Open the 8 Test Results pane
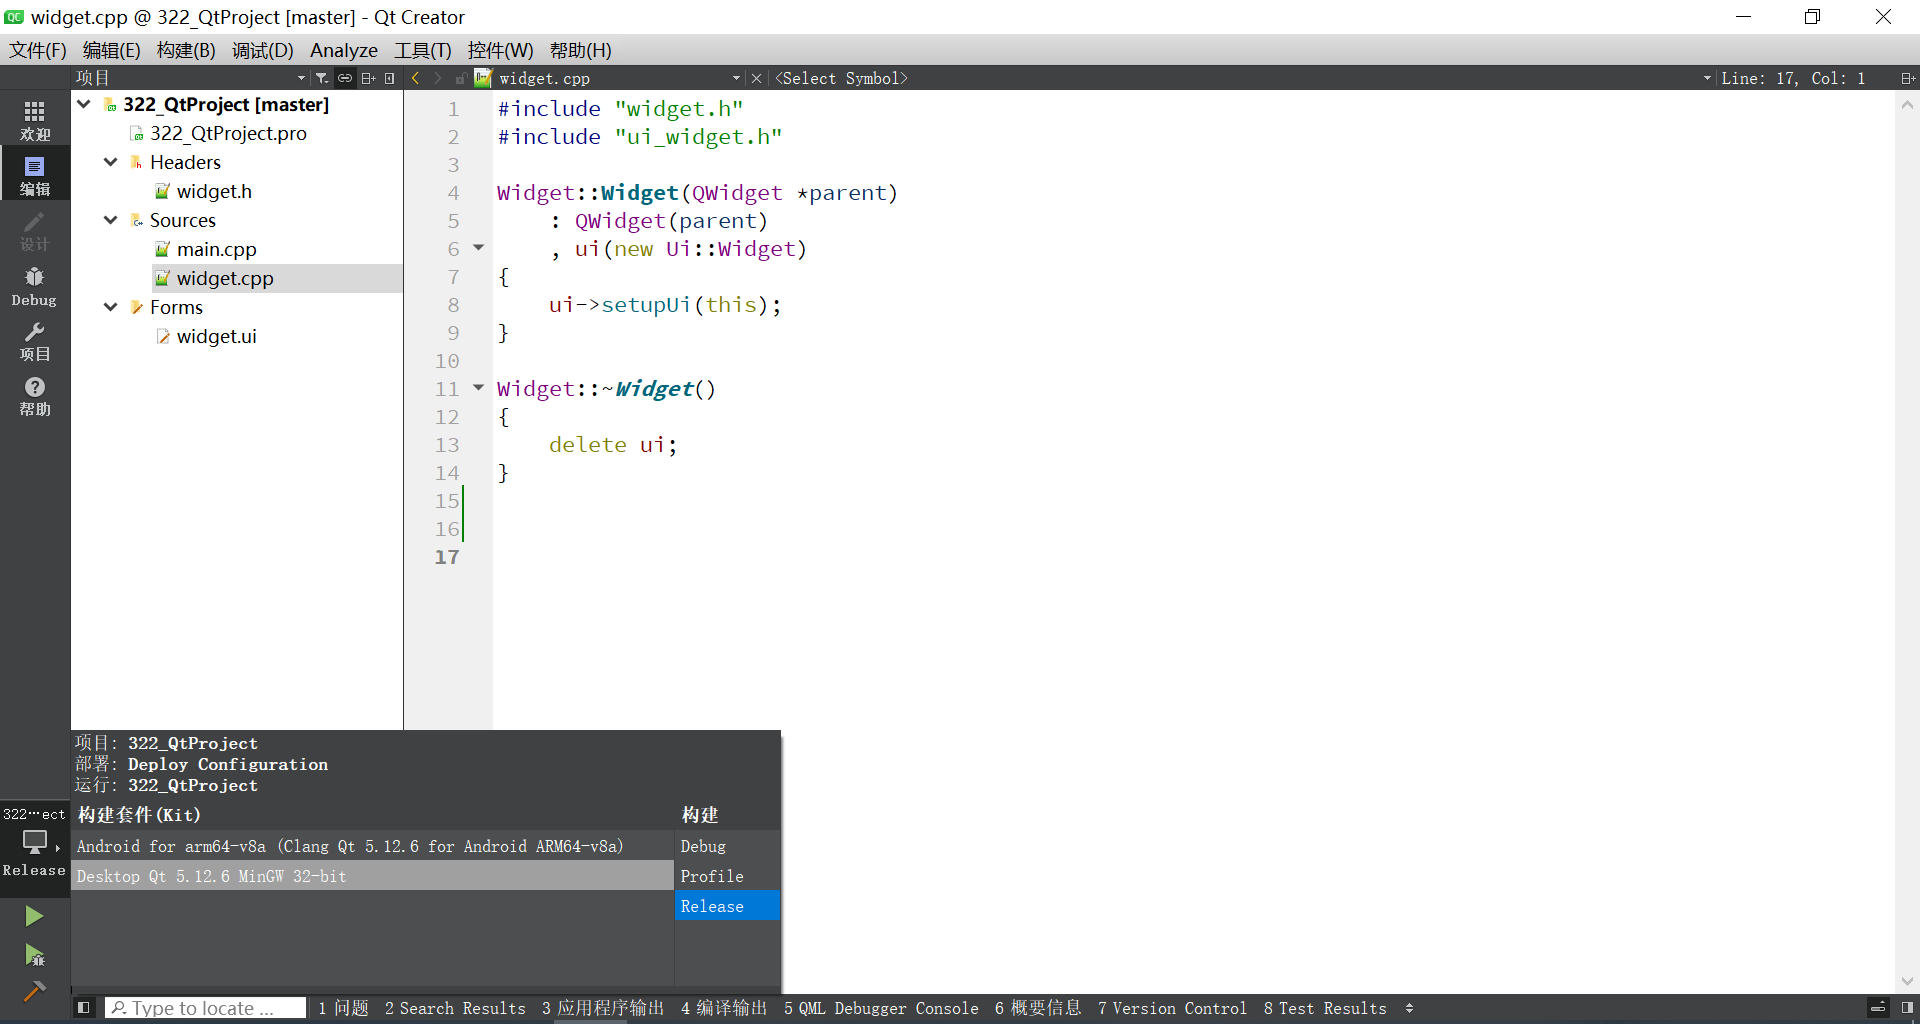This screenshot has height=1024, width=1920. (1325, 1008)
